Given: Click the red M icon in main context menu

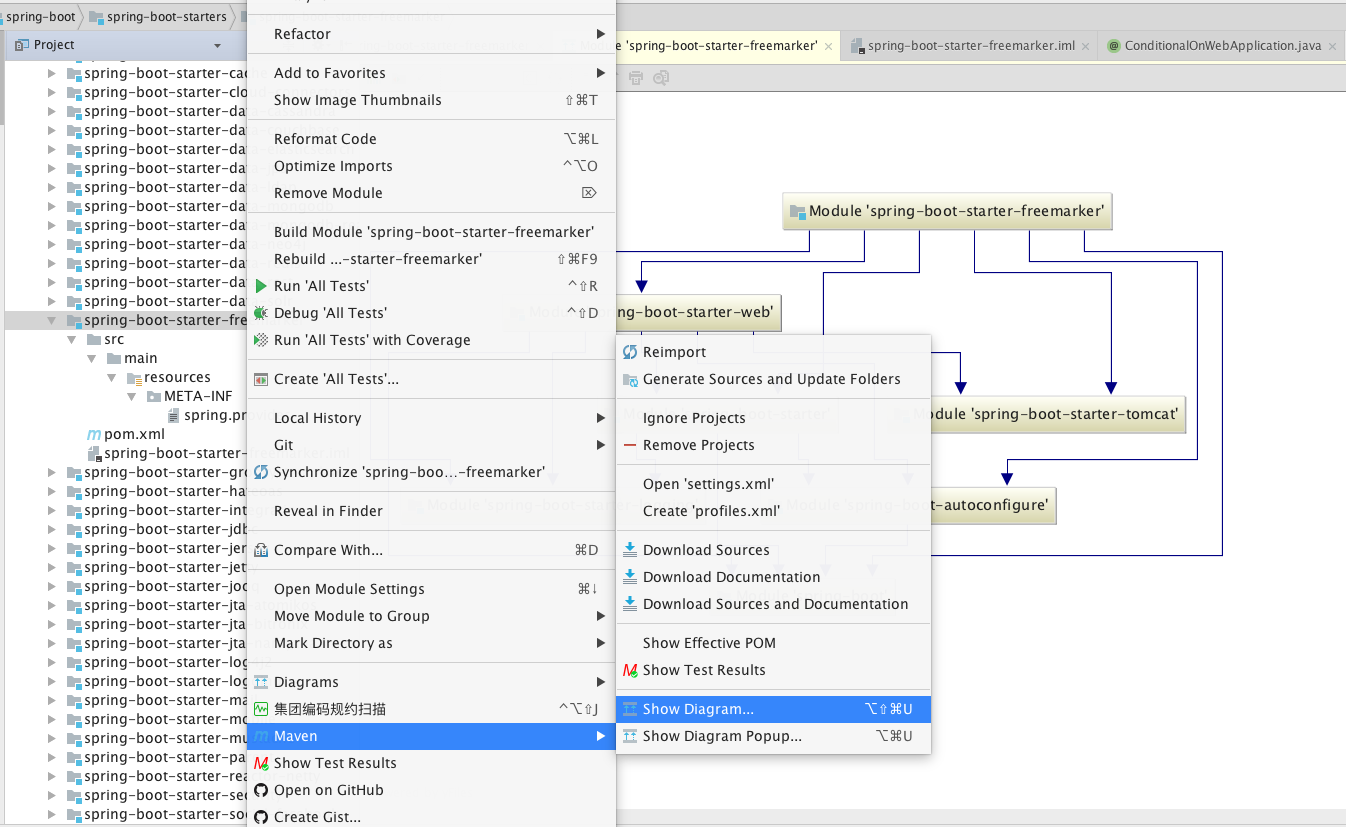Looking at the screenshot, I should (x=261, y=763).
